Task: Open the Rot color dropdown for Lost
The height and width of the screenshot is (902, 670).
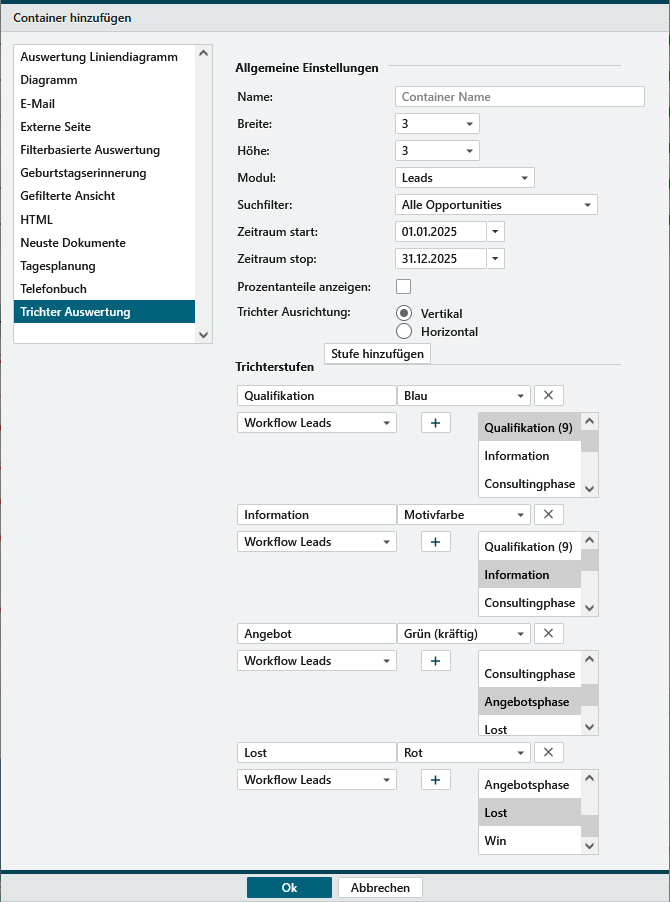Action: click(464, 753)
